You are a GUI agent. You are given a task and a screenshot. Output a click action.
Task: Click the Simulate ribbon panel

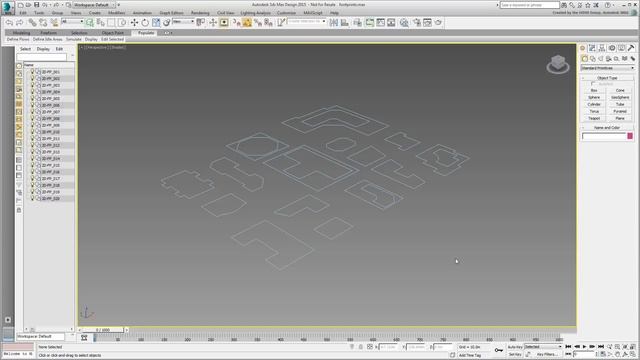74,39
